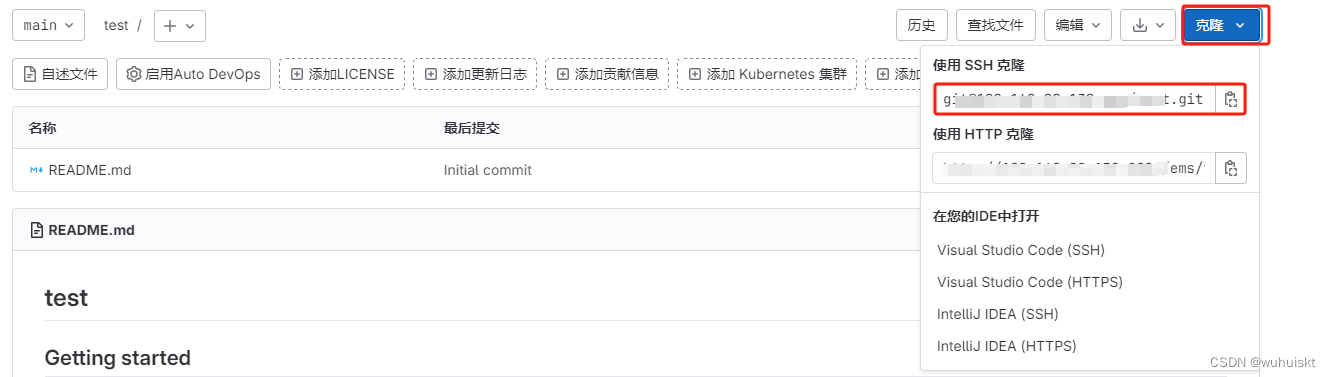Open the README.md file link

point(90,170)
